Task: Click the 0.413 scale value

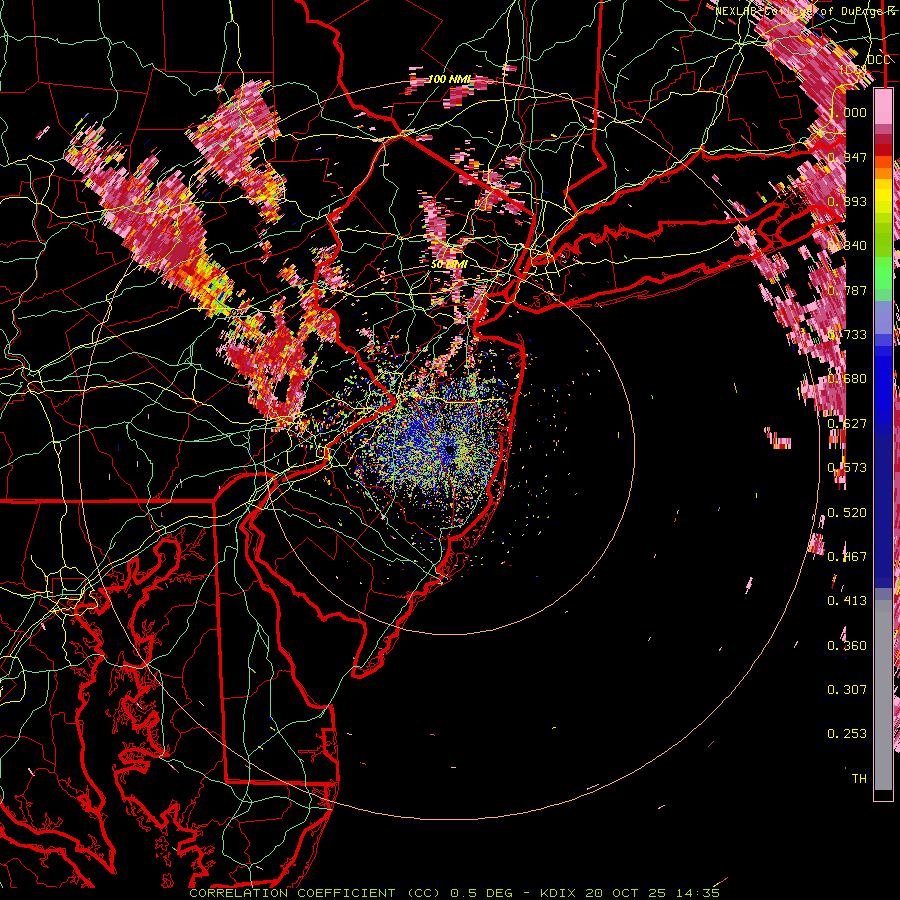Action: point(847,600)
